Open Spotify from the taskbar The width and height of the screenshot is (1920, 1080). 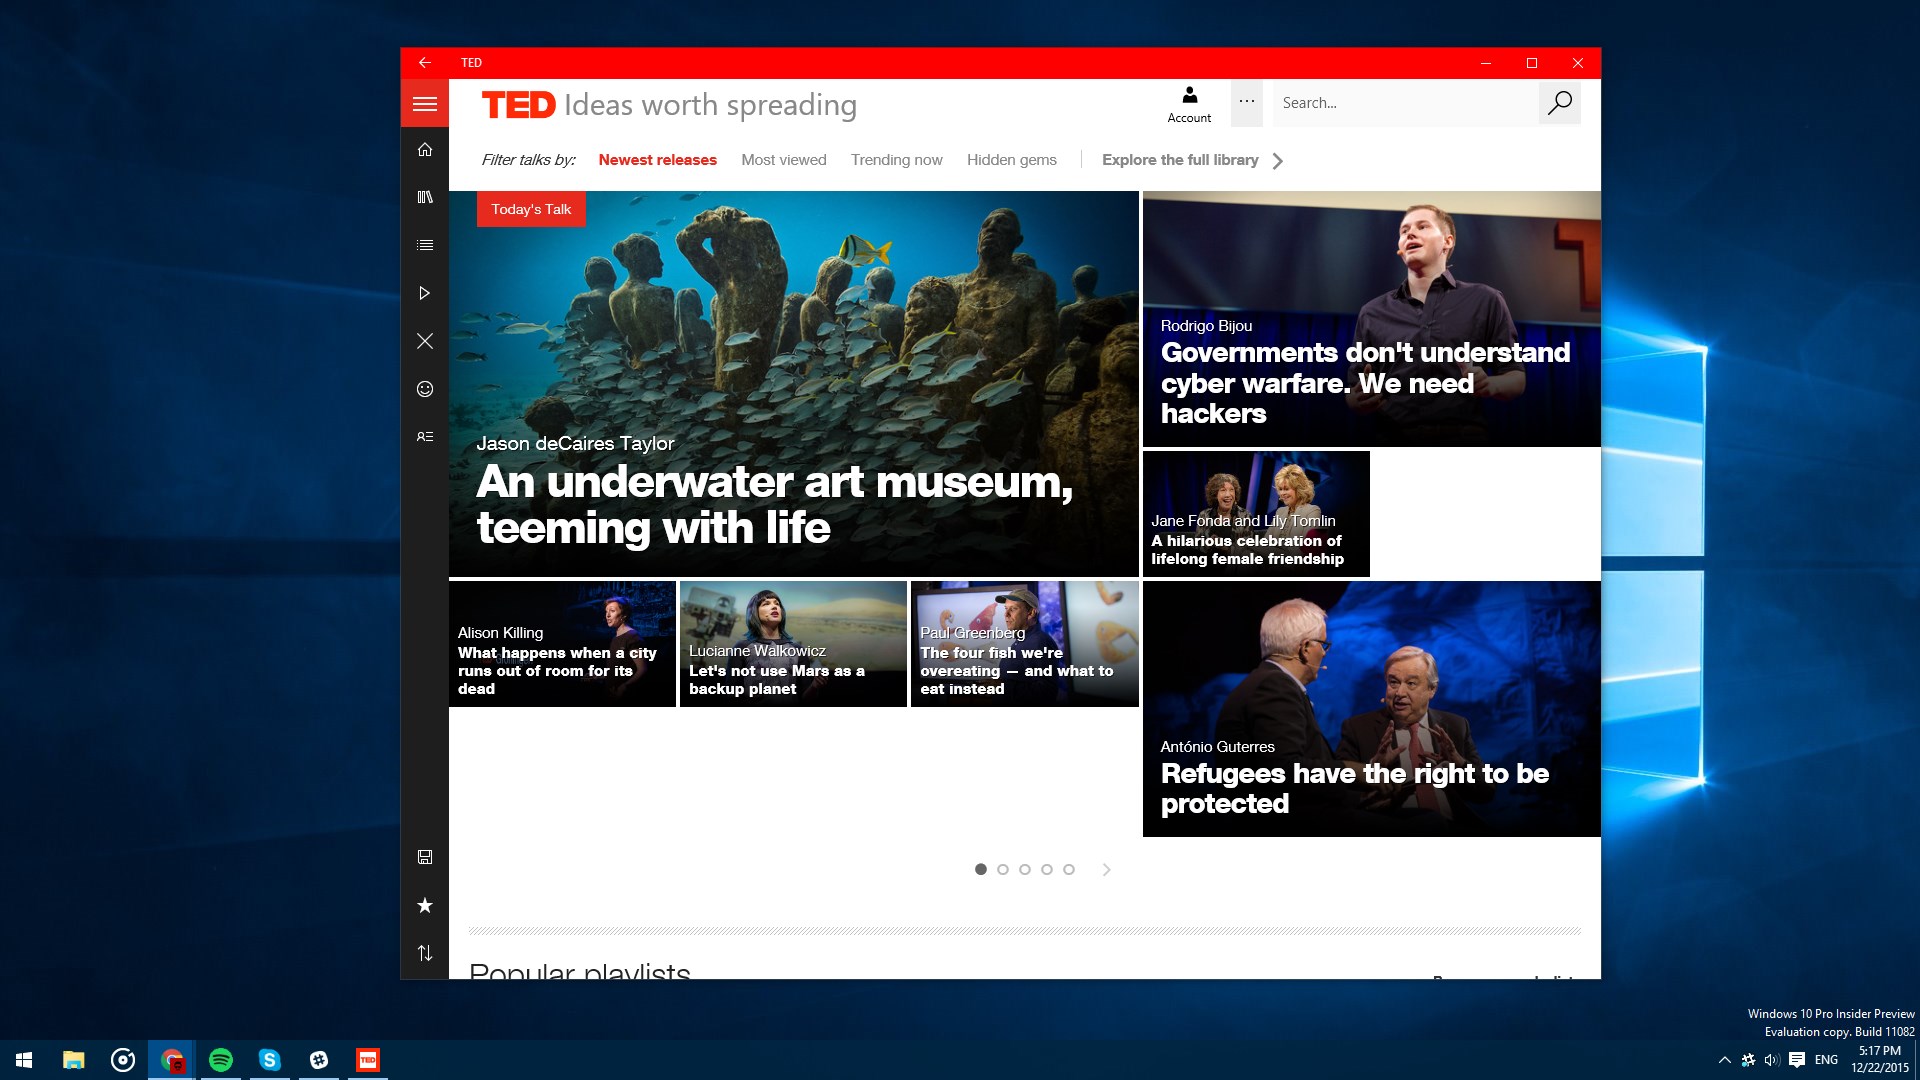(221, 1060)
